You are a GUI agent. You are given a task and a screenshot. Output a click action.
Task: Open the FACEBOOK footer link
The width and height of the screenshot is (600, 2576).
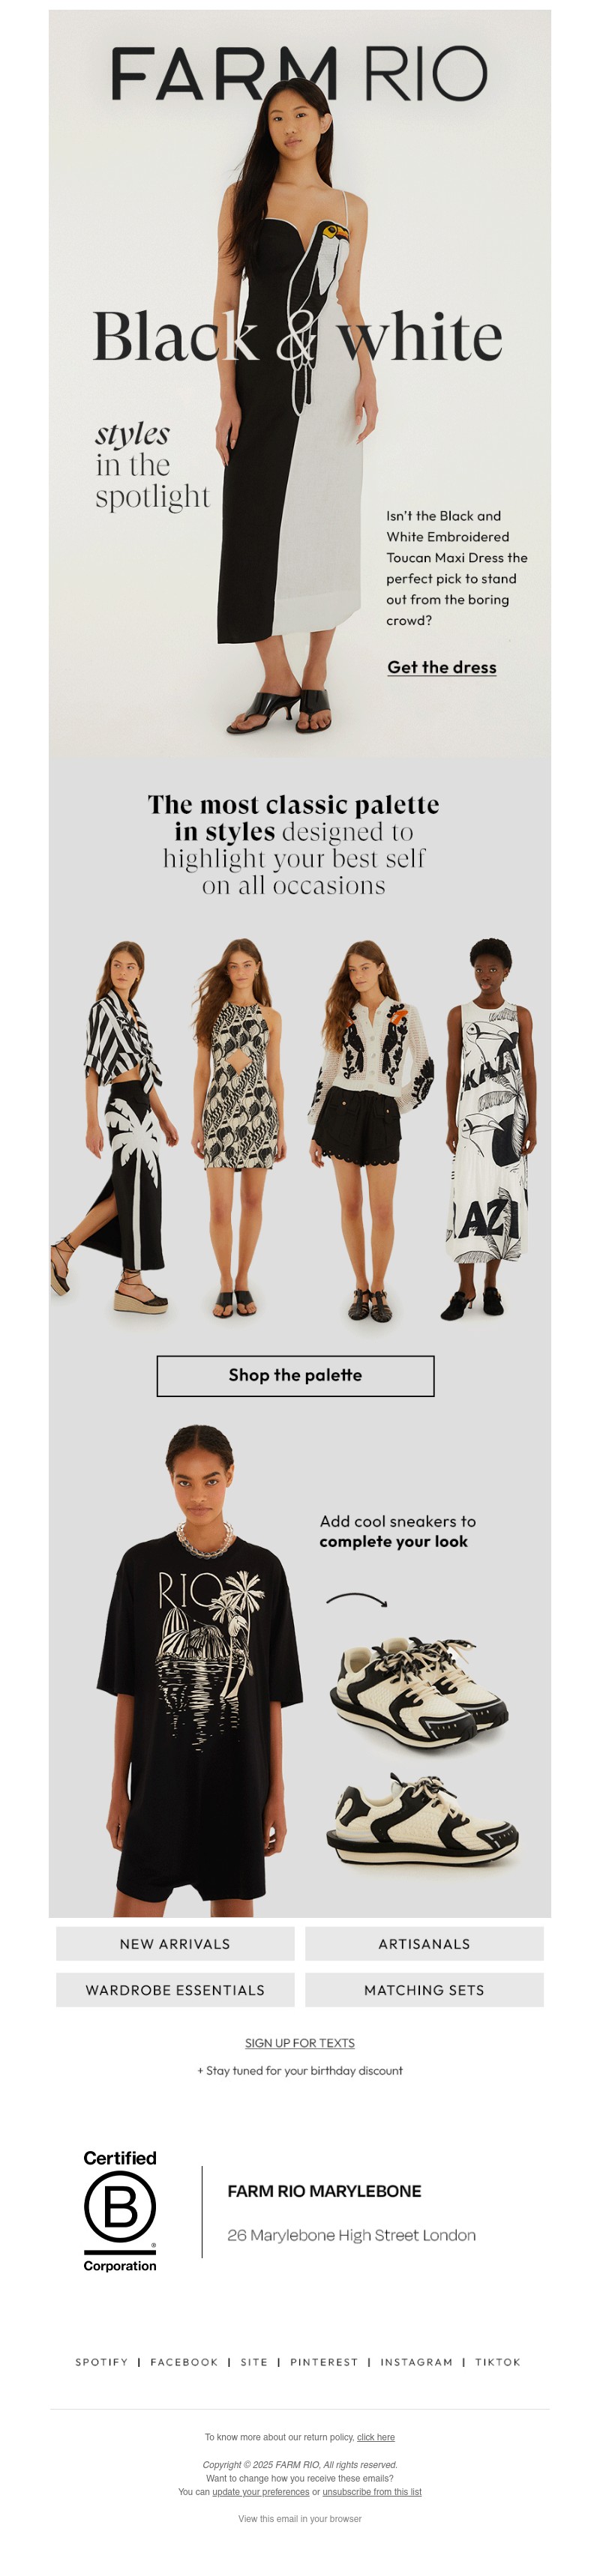184,2362
